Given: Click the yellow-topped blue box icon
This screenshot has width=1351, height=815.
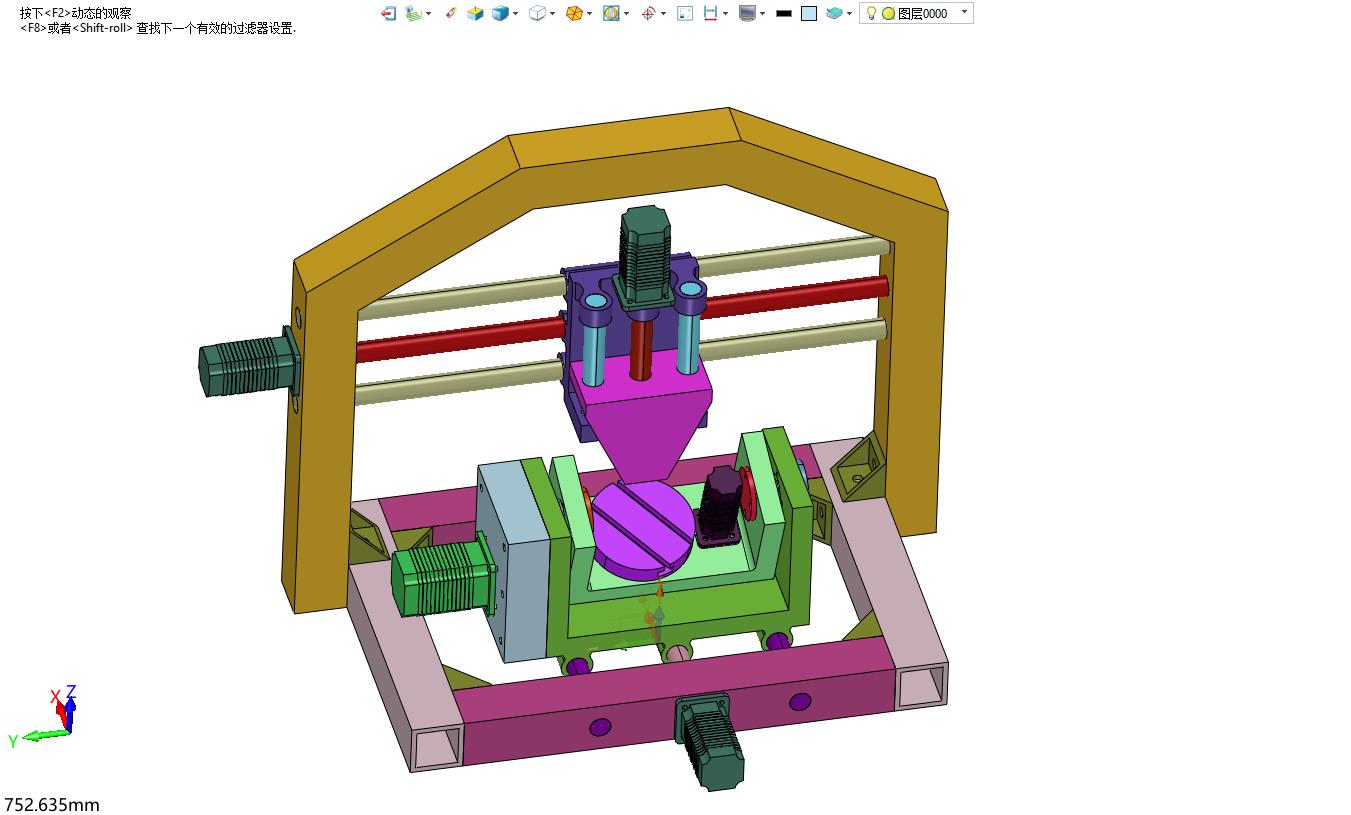Looking at the screenshot, I should coord(476,13).
